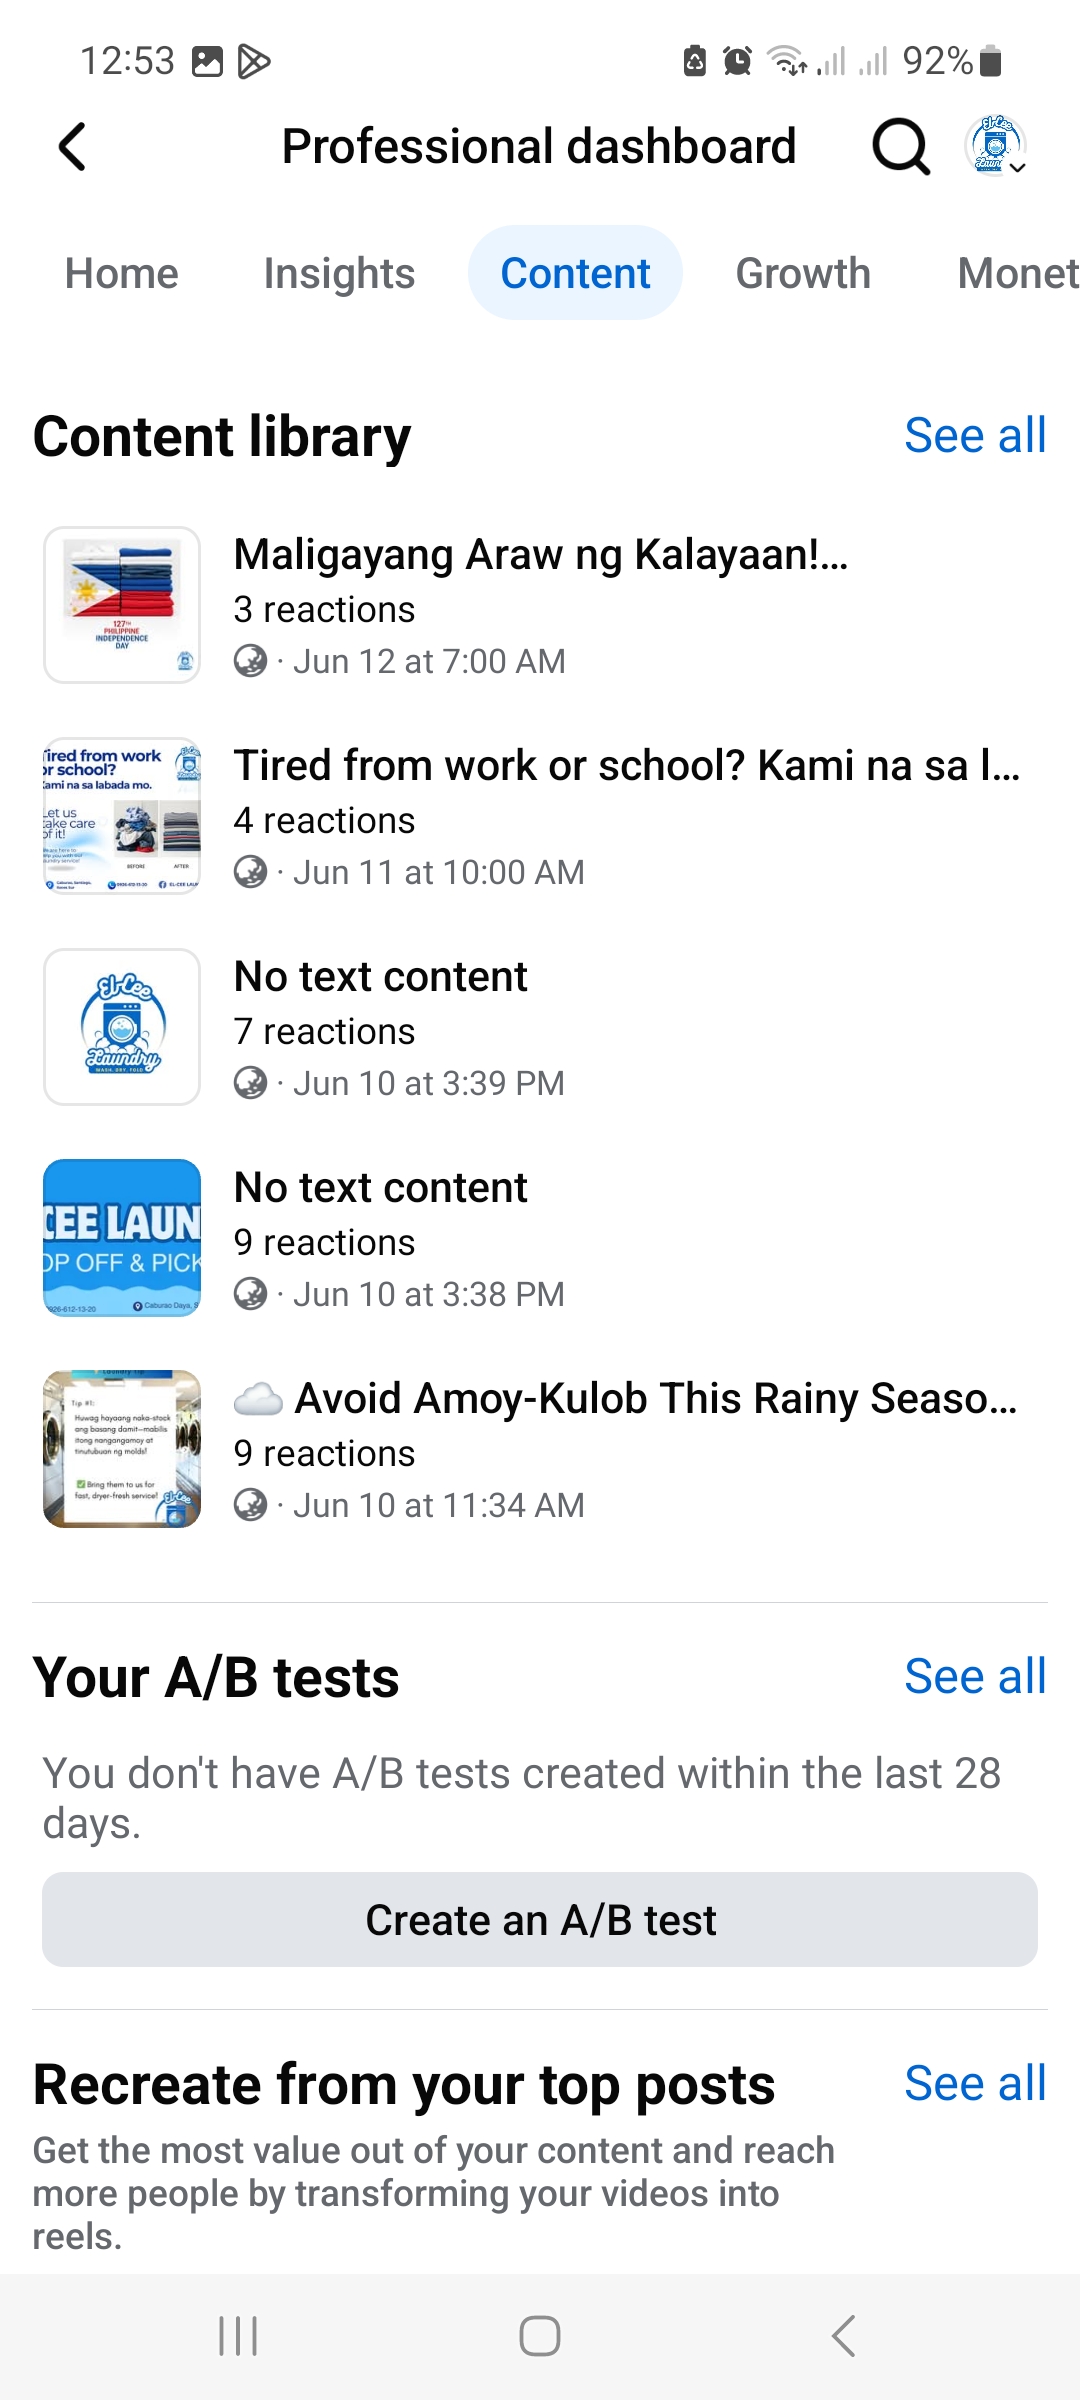Image resolution: width=1080 pixels, height=2400 pixels.
Task: Open the El-Cee Laundry logo thumbnail post
Action: coord(122,1027)
